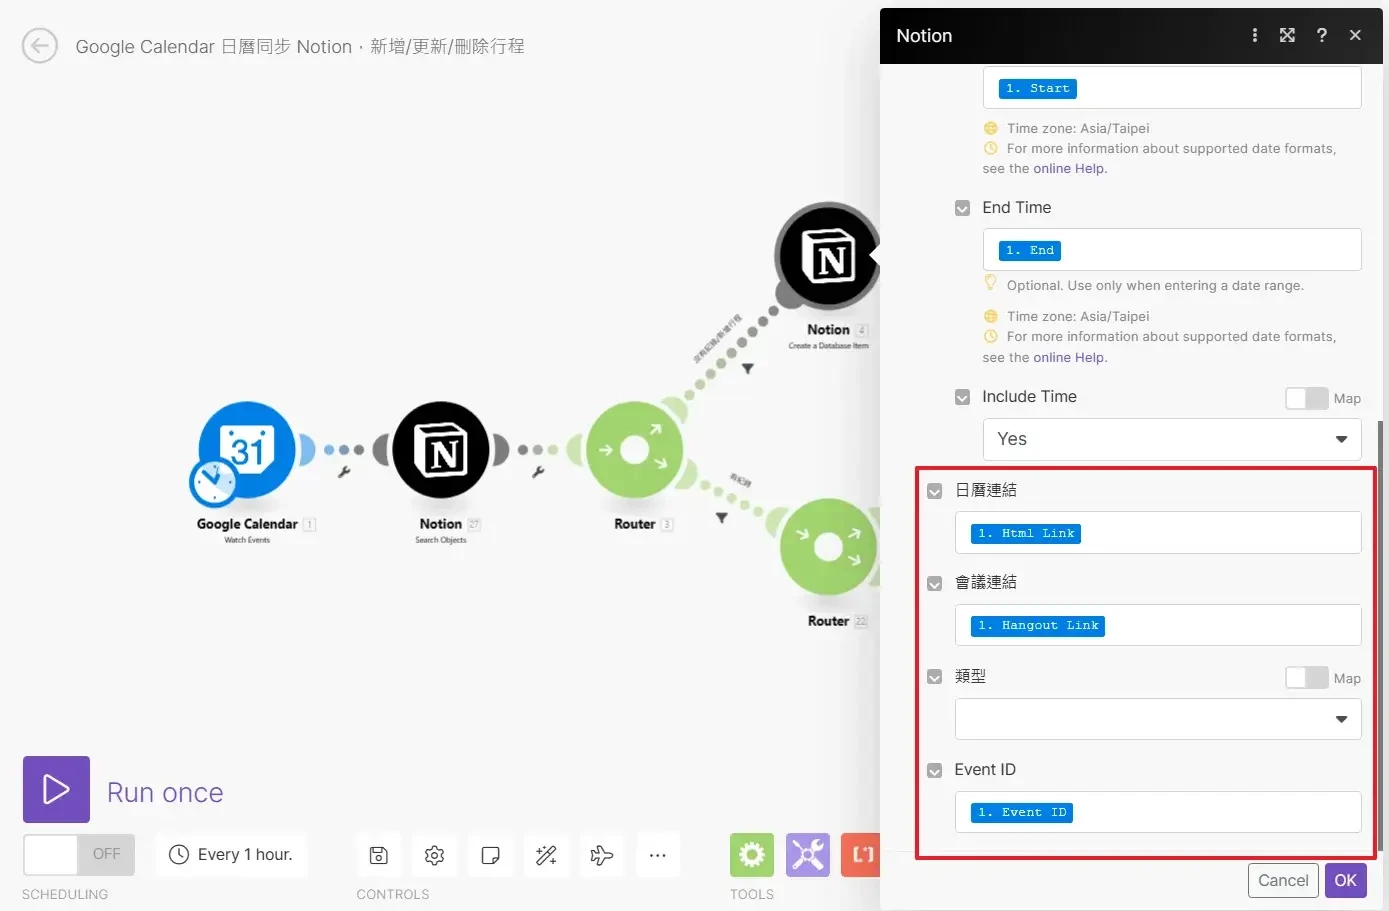Click the End Time input field
Screen dimensions: 1389x911
click(1172, 250)
